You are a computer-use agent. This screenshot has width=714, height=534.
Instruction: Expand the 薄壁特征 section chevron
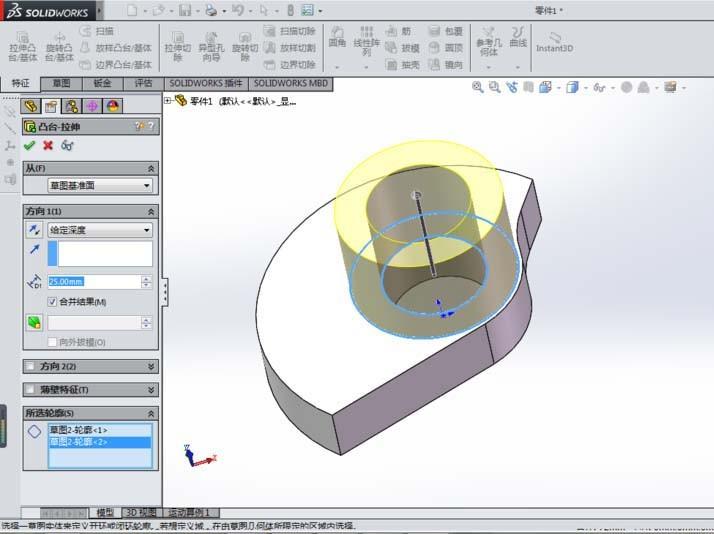pyautogui.click(x=151, y=389)
